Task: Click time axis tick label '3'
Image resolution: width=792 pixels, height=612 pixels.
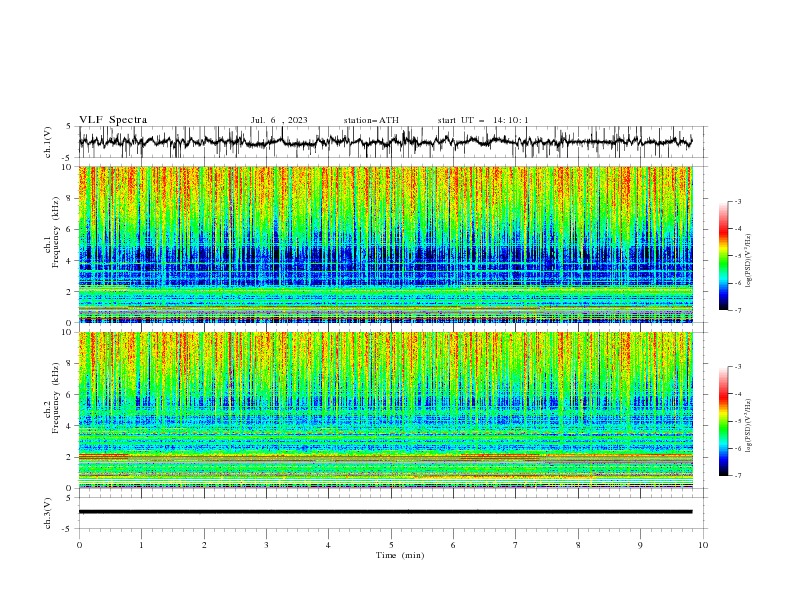Action: pos(266,545)
